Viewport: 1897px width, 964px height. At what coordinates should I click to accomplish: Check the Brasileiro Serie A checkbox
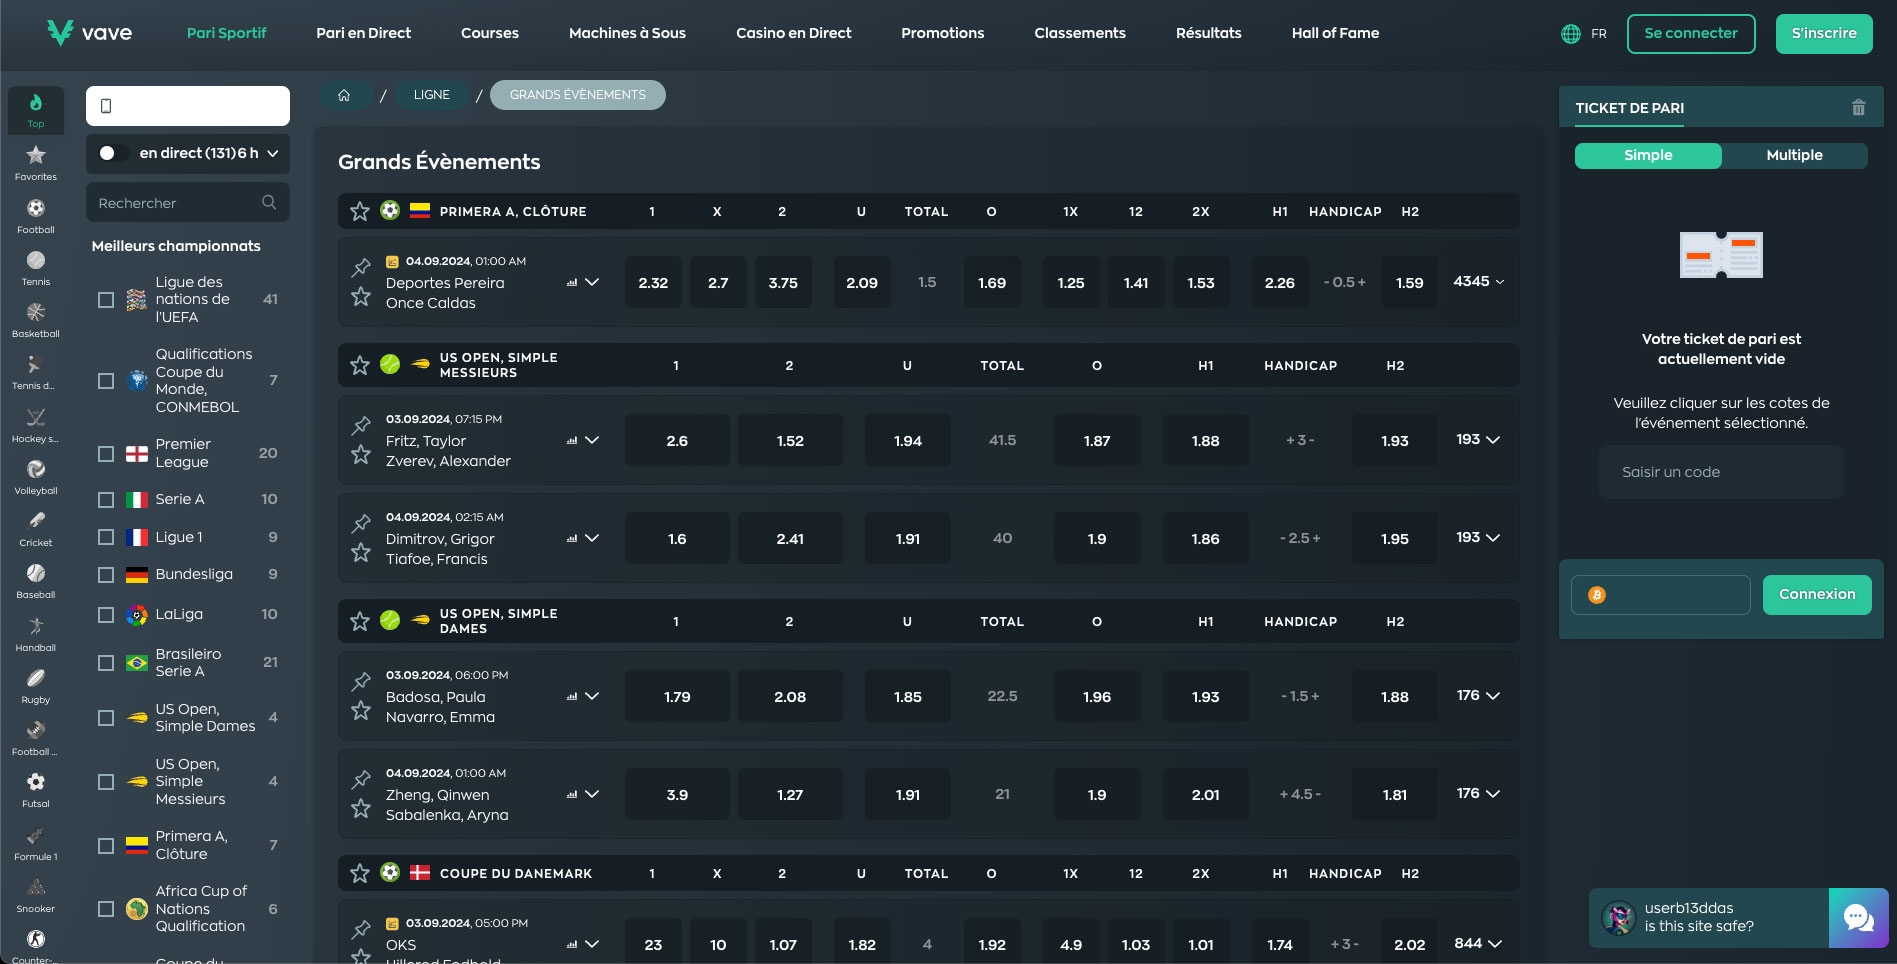[106, 663]
